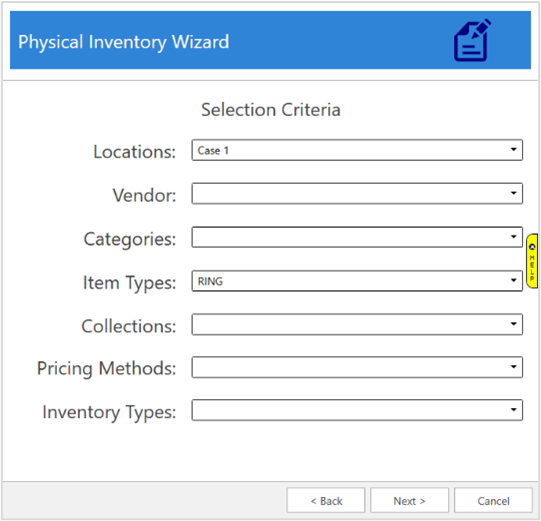Viewport: 541px width, 521px height.
Task: Click inside the empty Categories field
Action: 357,237
